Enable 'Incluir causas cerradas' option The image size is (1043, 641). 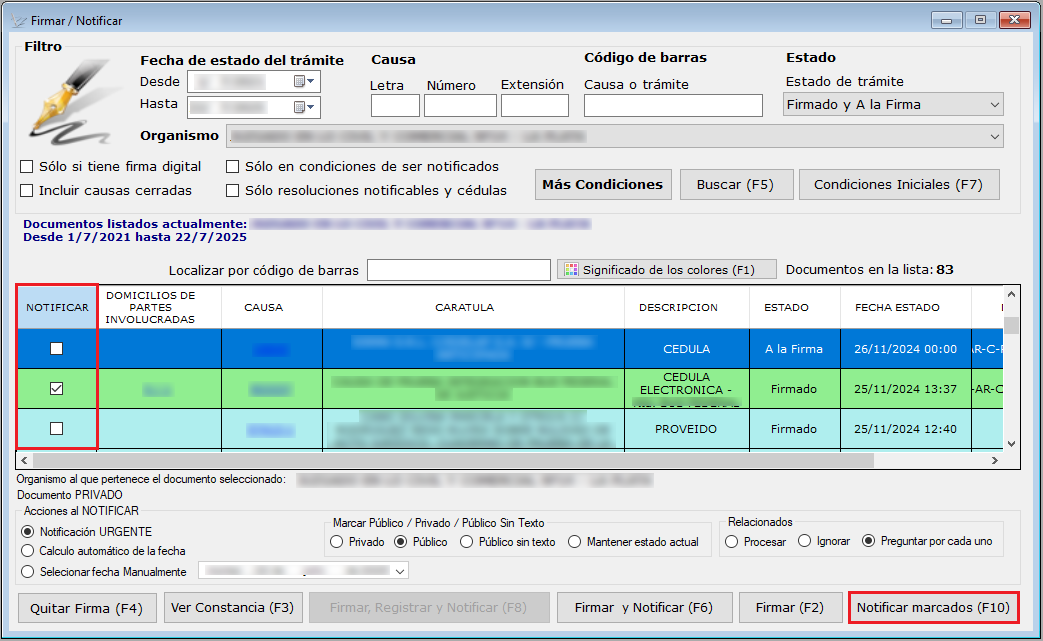[x=27, y=190]
